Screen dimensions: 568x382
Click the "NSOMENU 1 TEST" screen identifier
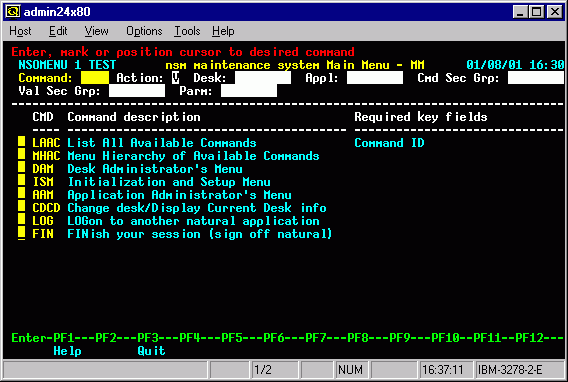click(x=67, y=65)
